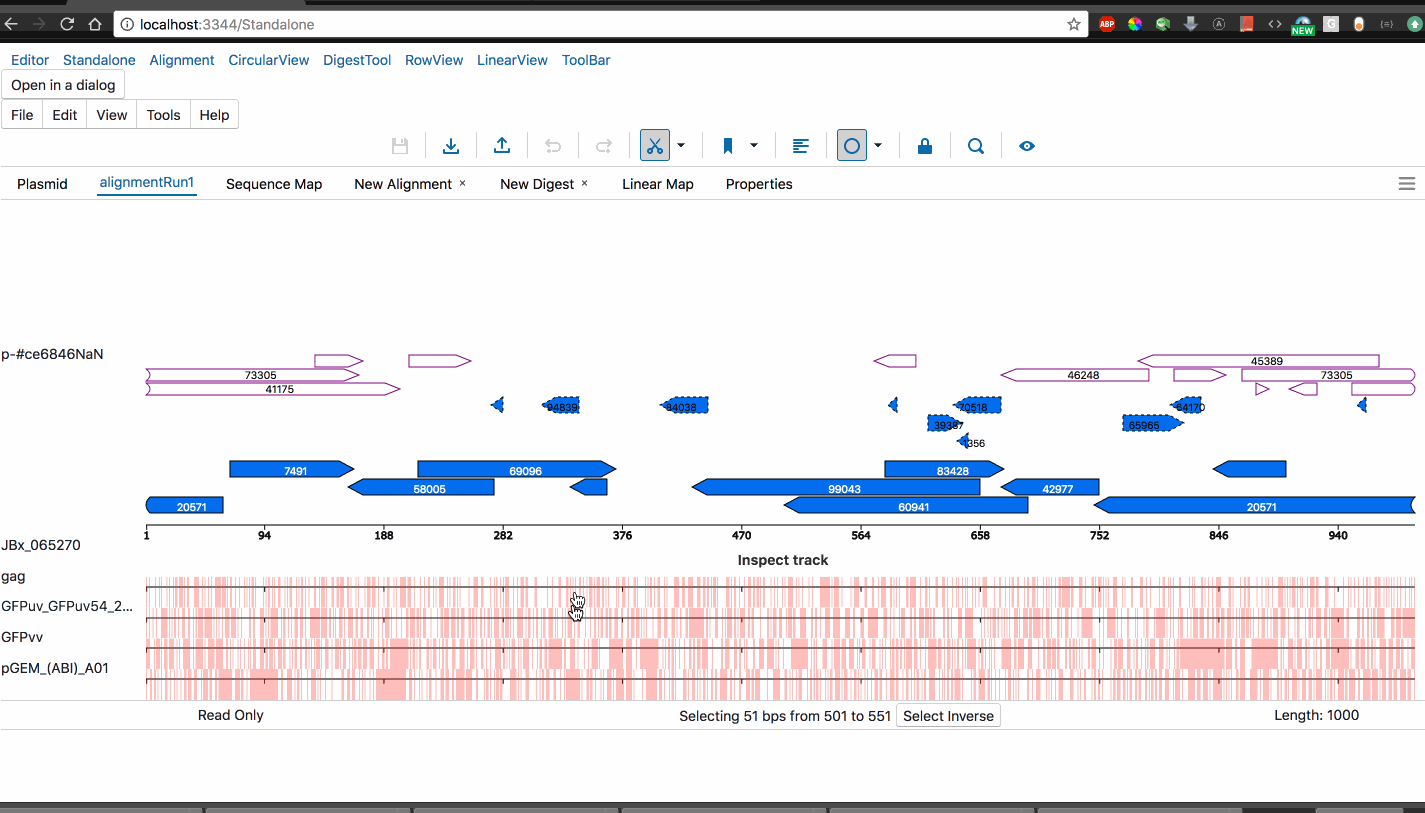Open the Tools menu

pos(163,114)
